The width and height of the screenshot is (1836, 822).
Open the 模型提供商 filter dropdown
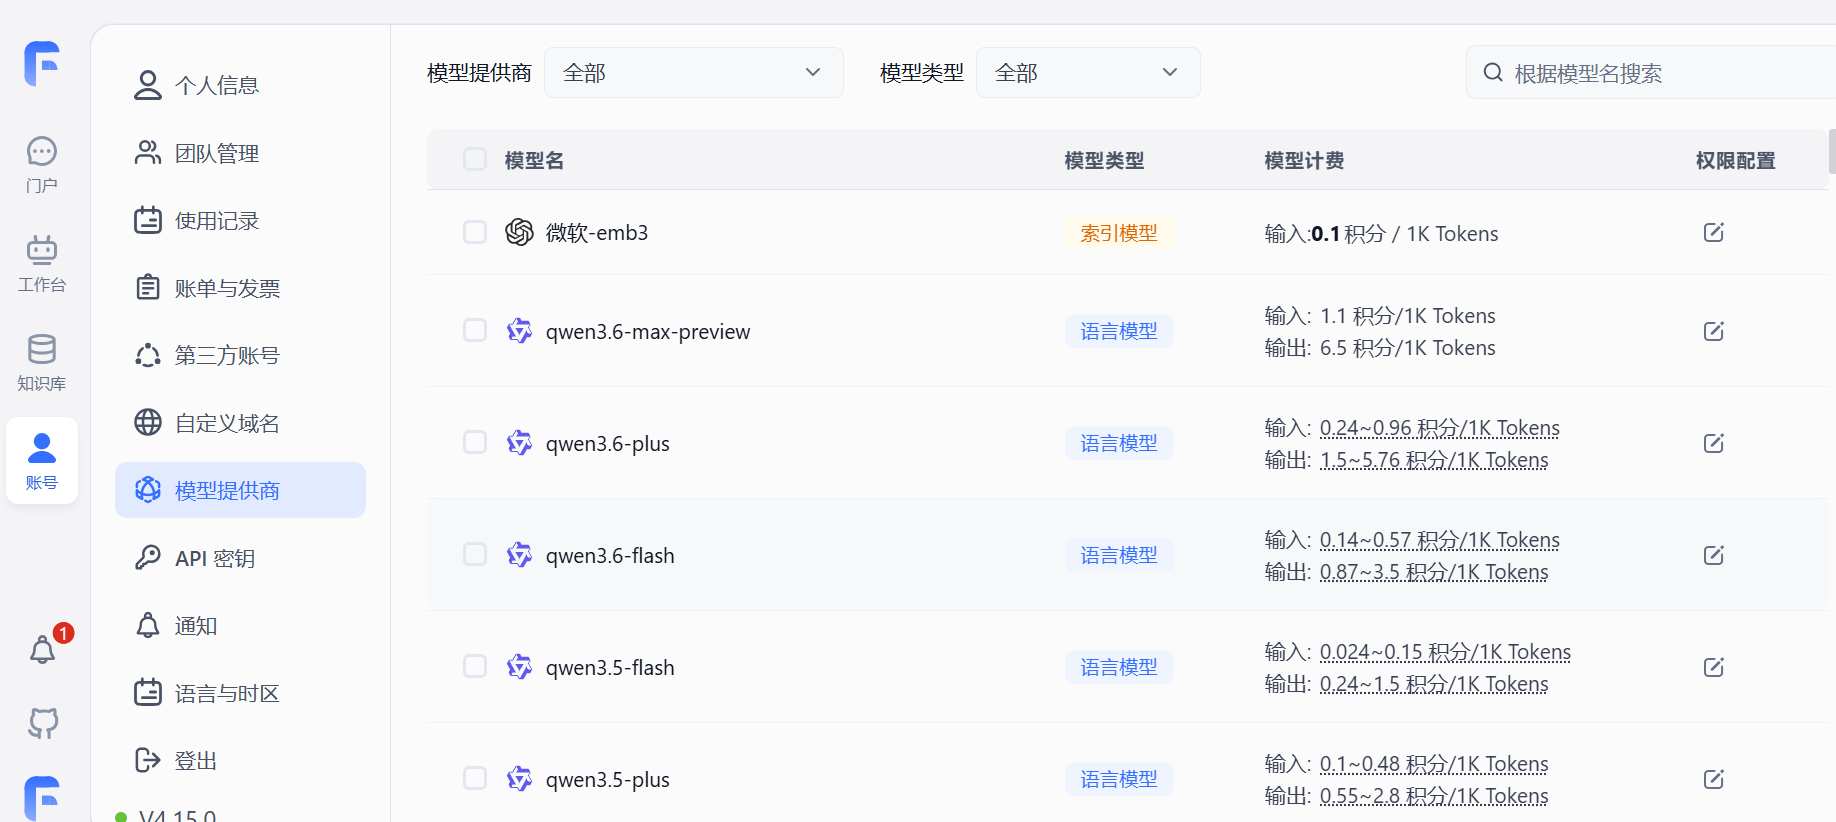694,73
